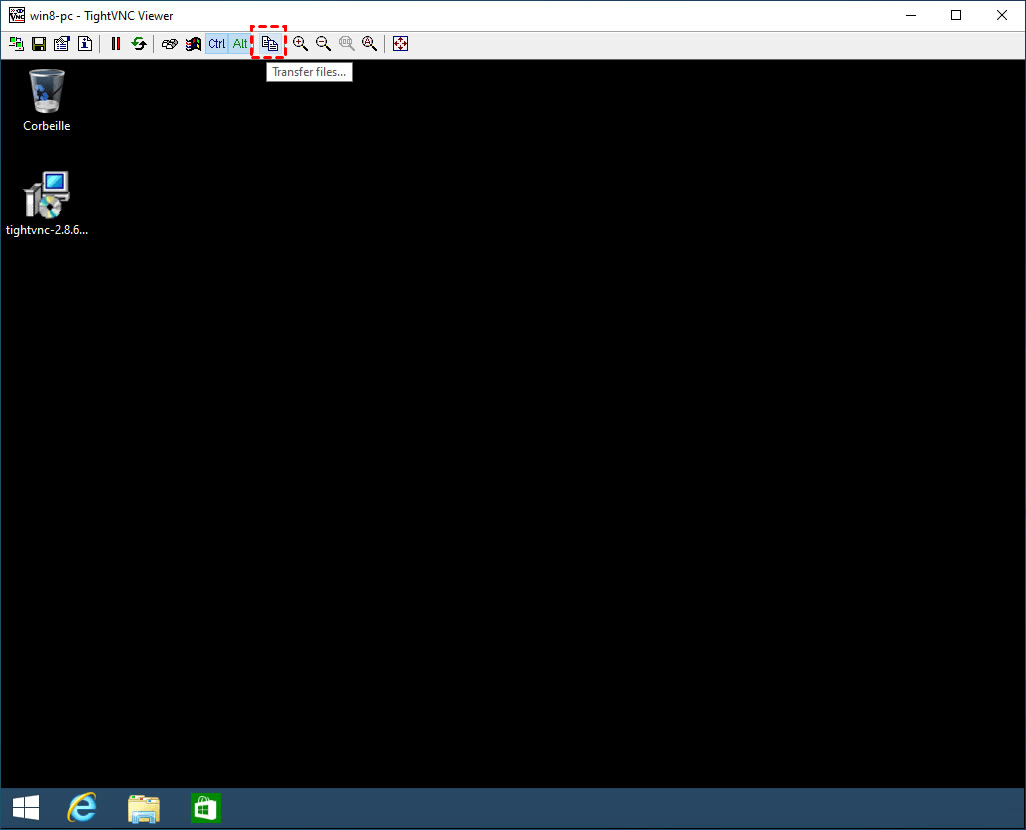Open Windows Store from remote taskbar
The height and width of the screenshot is (830, 1026).
[x=205, y=808]
